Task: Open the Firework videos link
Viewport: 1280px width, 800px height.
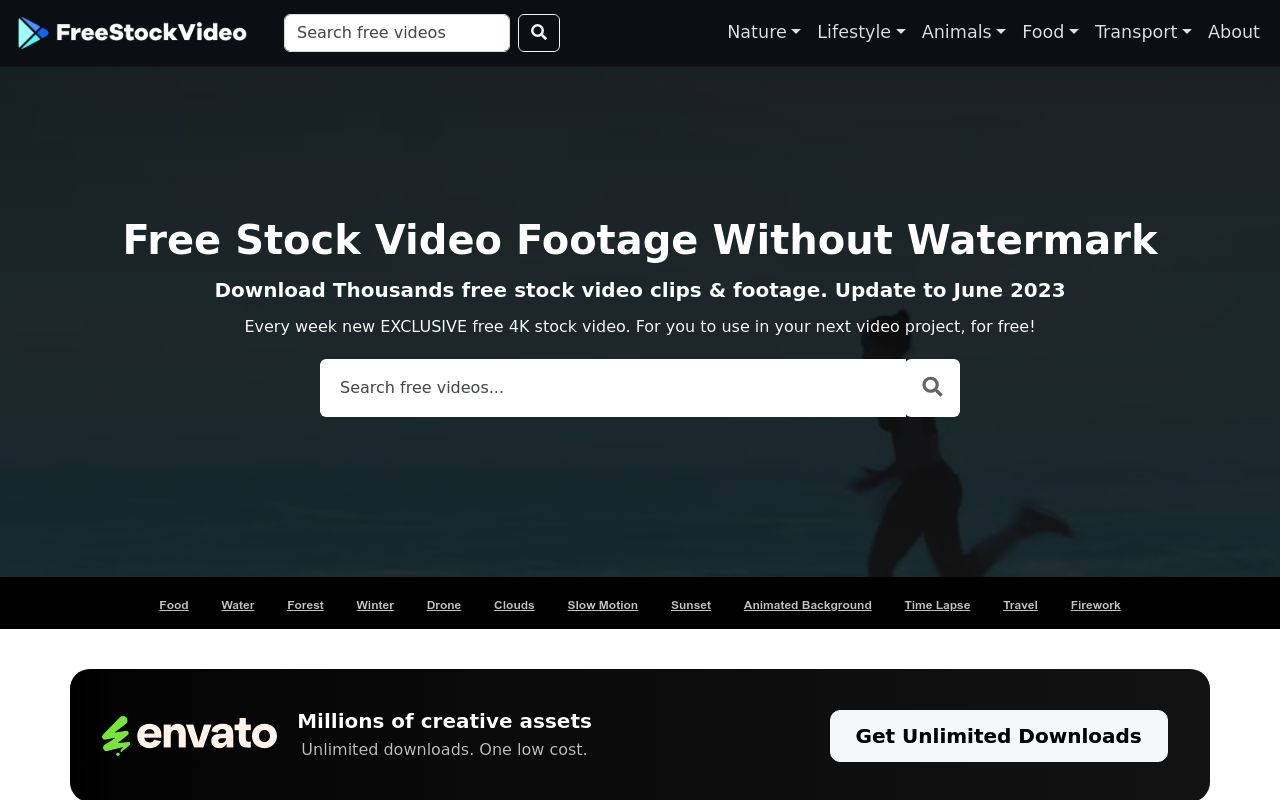Action: click(x=1095, y=604)
